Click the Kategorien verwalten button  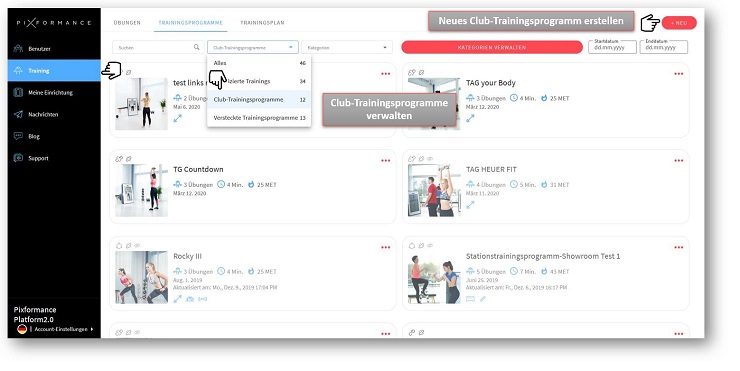[x=492, y=47]
